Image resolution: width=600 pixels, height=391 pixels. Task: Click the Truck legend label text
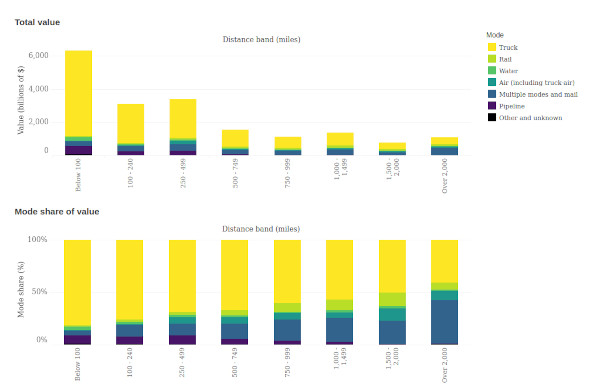(x=508, y=47)
